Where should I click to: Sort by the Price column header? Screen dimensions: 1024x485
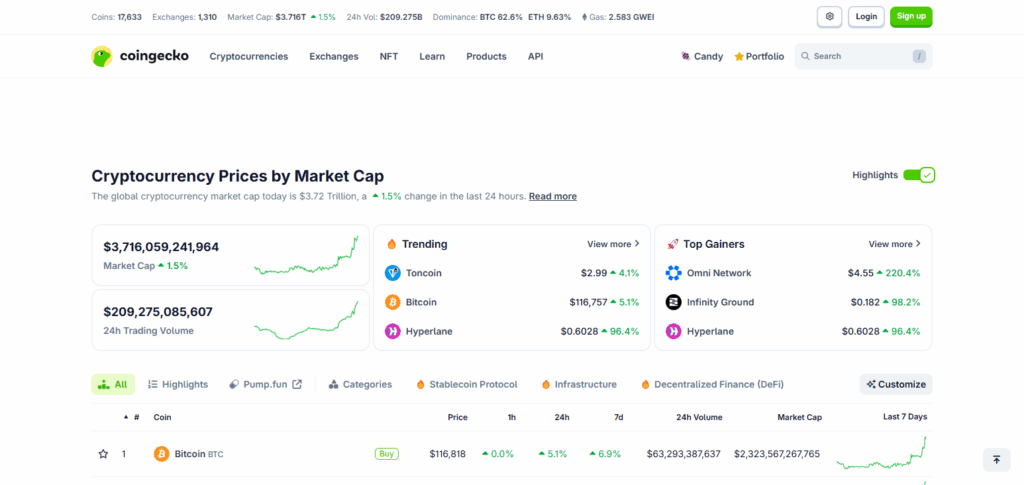[457, 417]
